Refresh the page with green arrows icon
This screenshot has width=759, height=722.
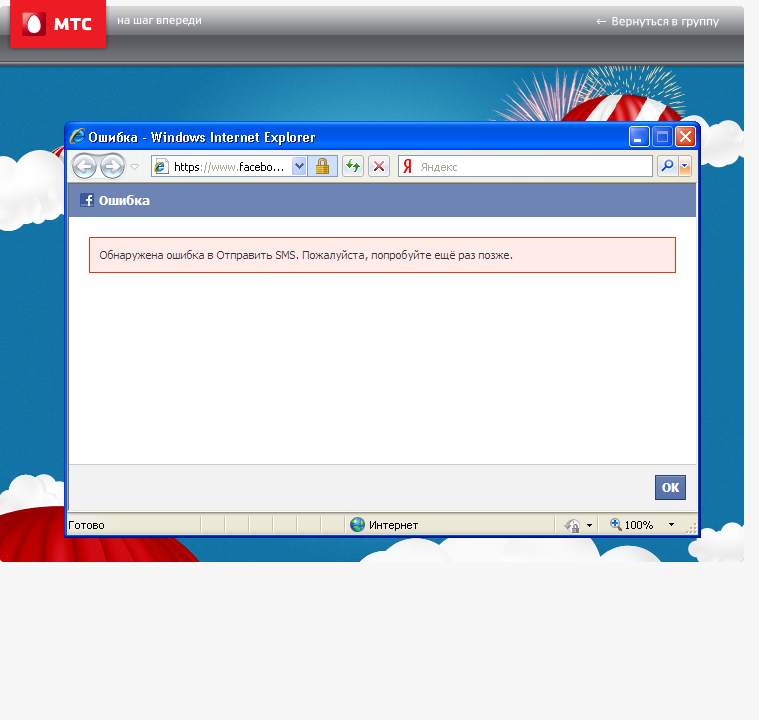pyautogui.click(x=353, y=167)
